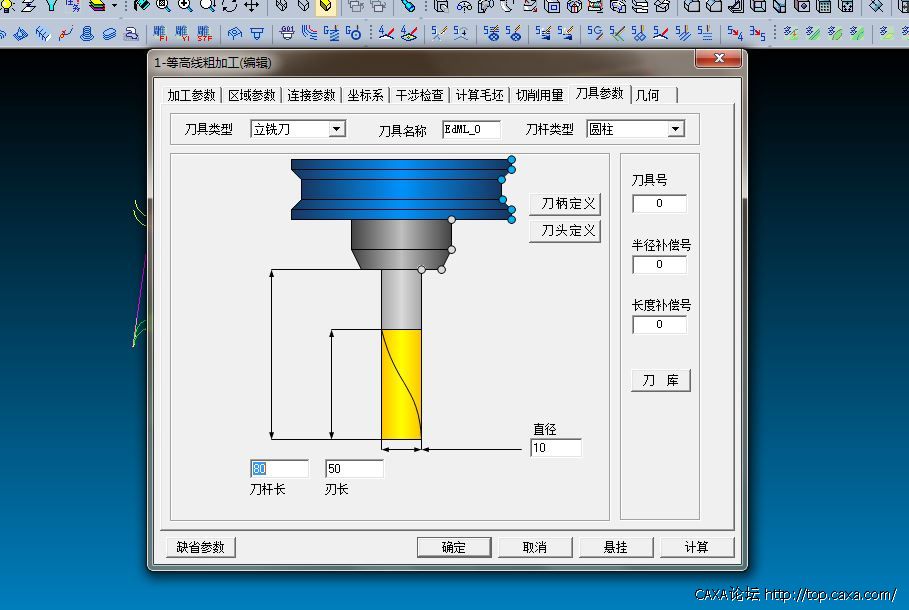Select the highlighted yellow shaded display icon
Image resolution: width=909 pixels, height=610 pixels.
pyautogui.click(x=326, y=6)
